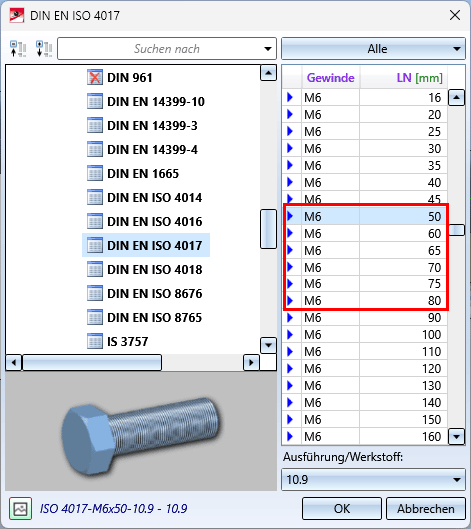Select DIN 961 in the standards tree
471x529 pixels.
[x=130, y=78]
